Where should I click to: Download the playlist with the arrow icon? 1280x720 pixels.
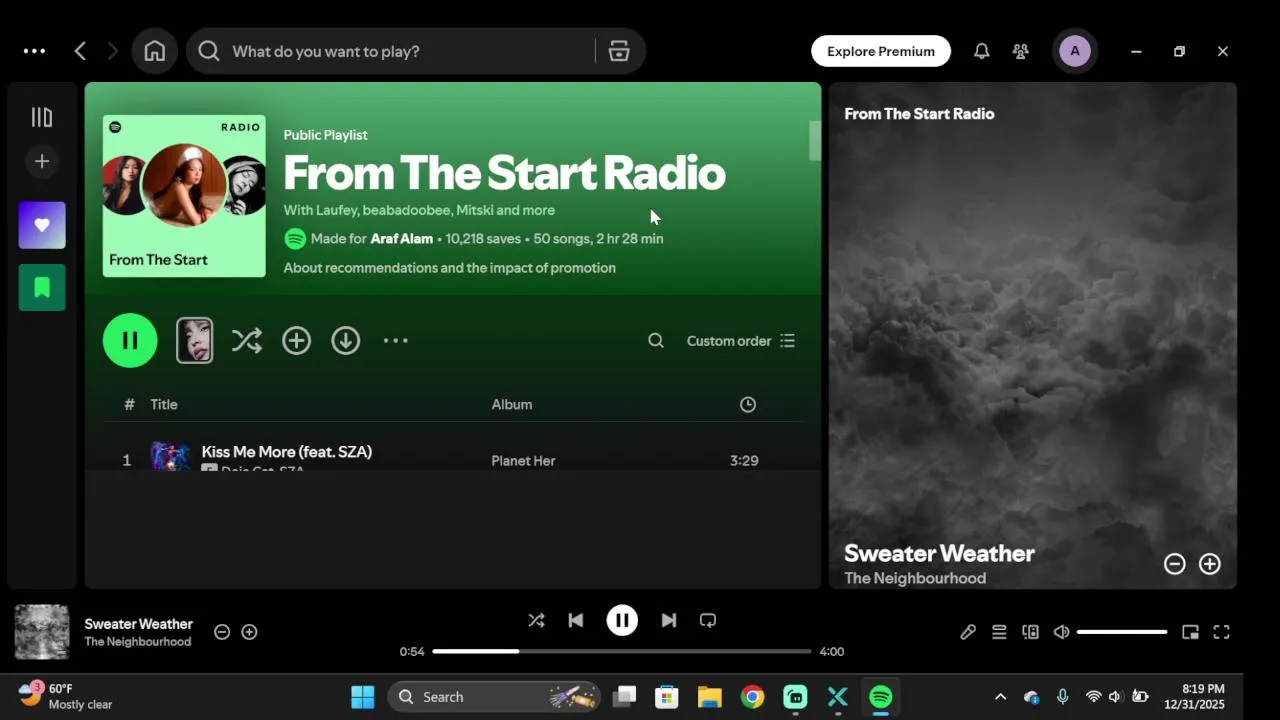pyautogui.click(x=346, y=341)
